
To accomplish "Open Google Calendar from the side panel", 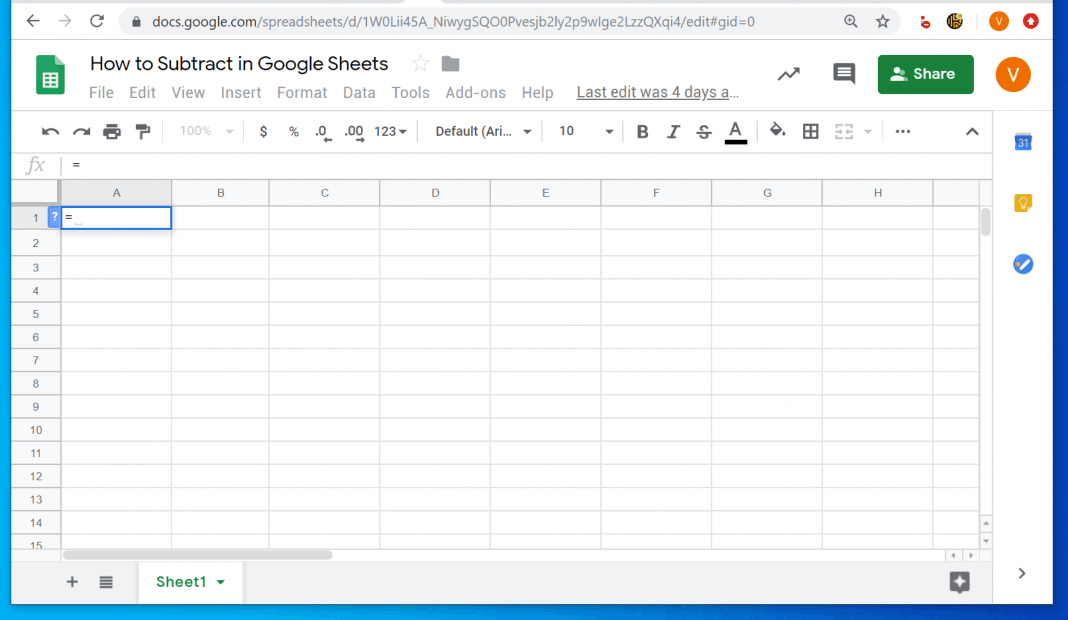I will coord(1022,142).
